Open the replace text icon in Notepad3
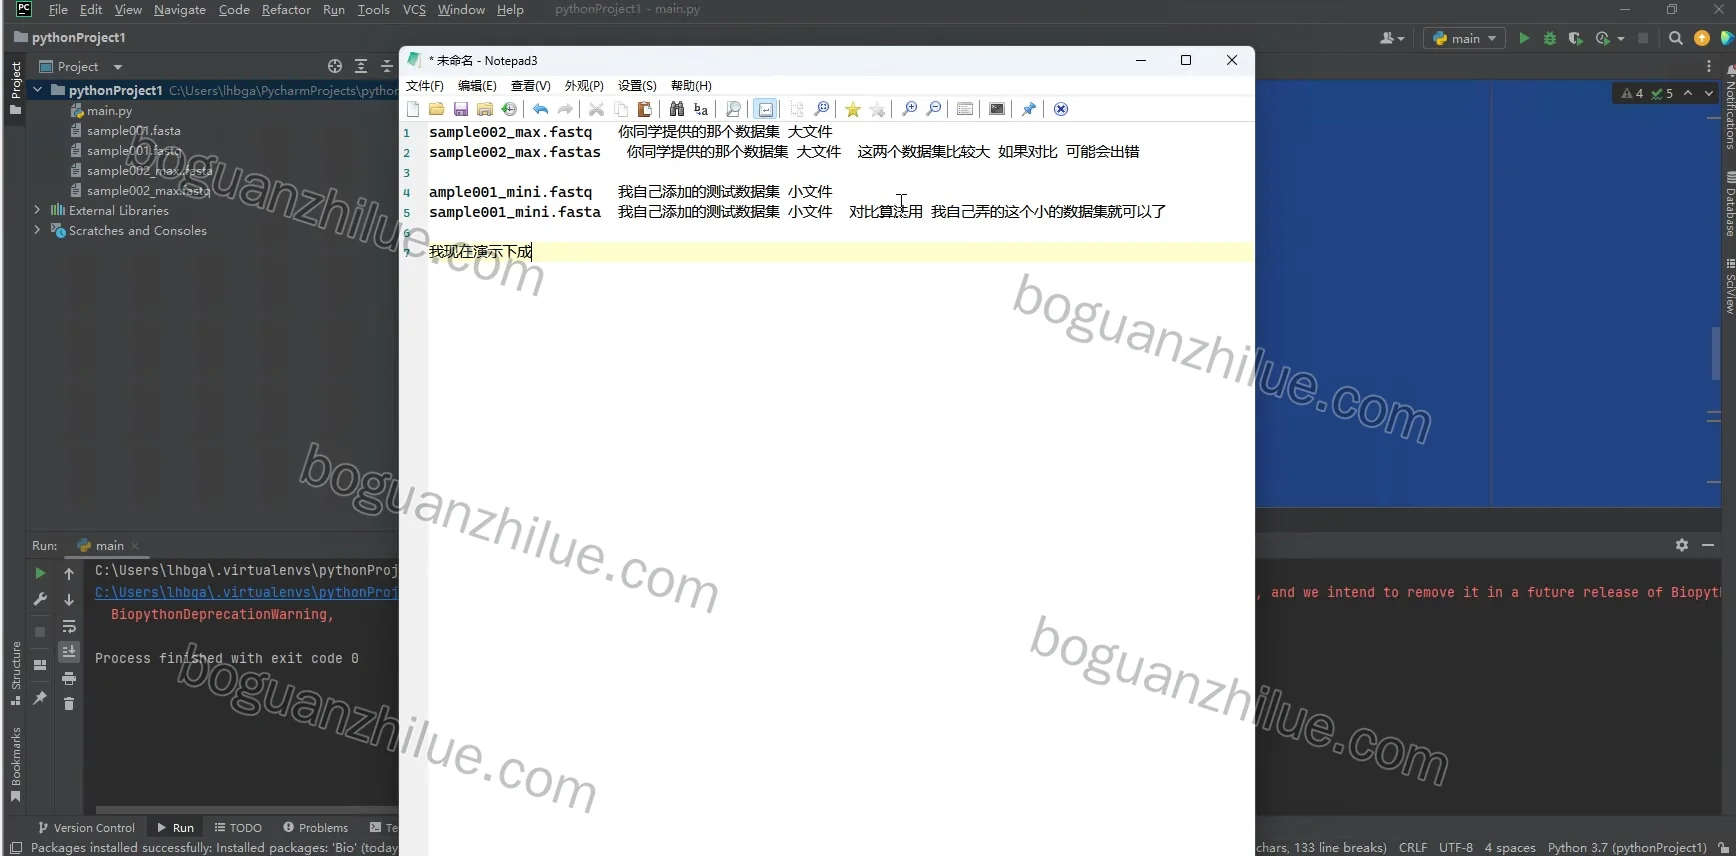 click(701, 109)
